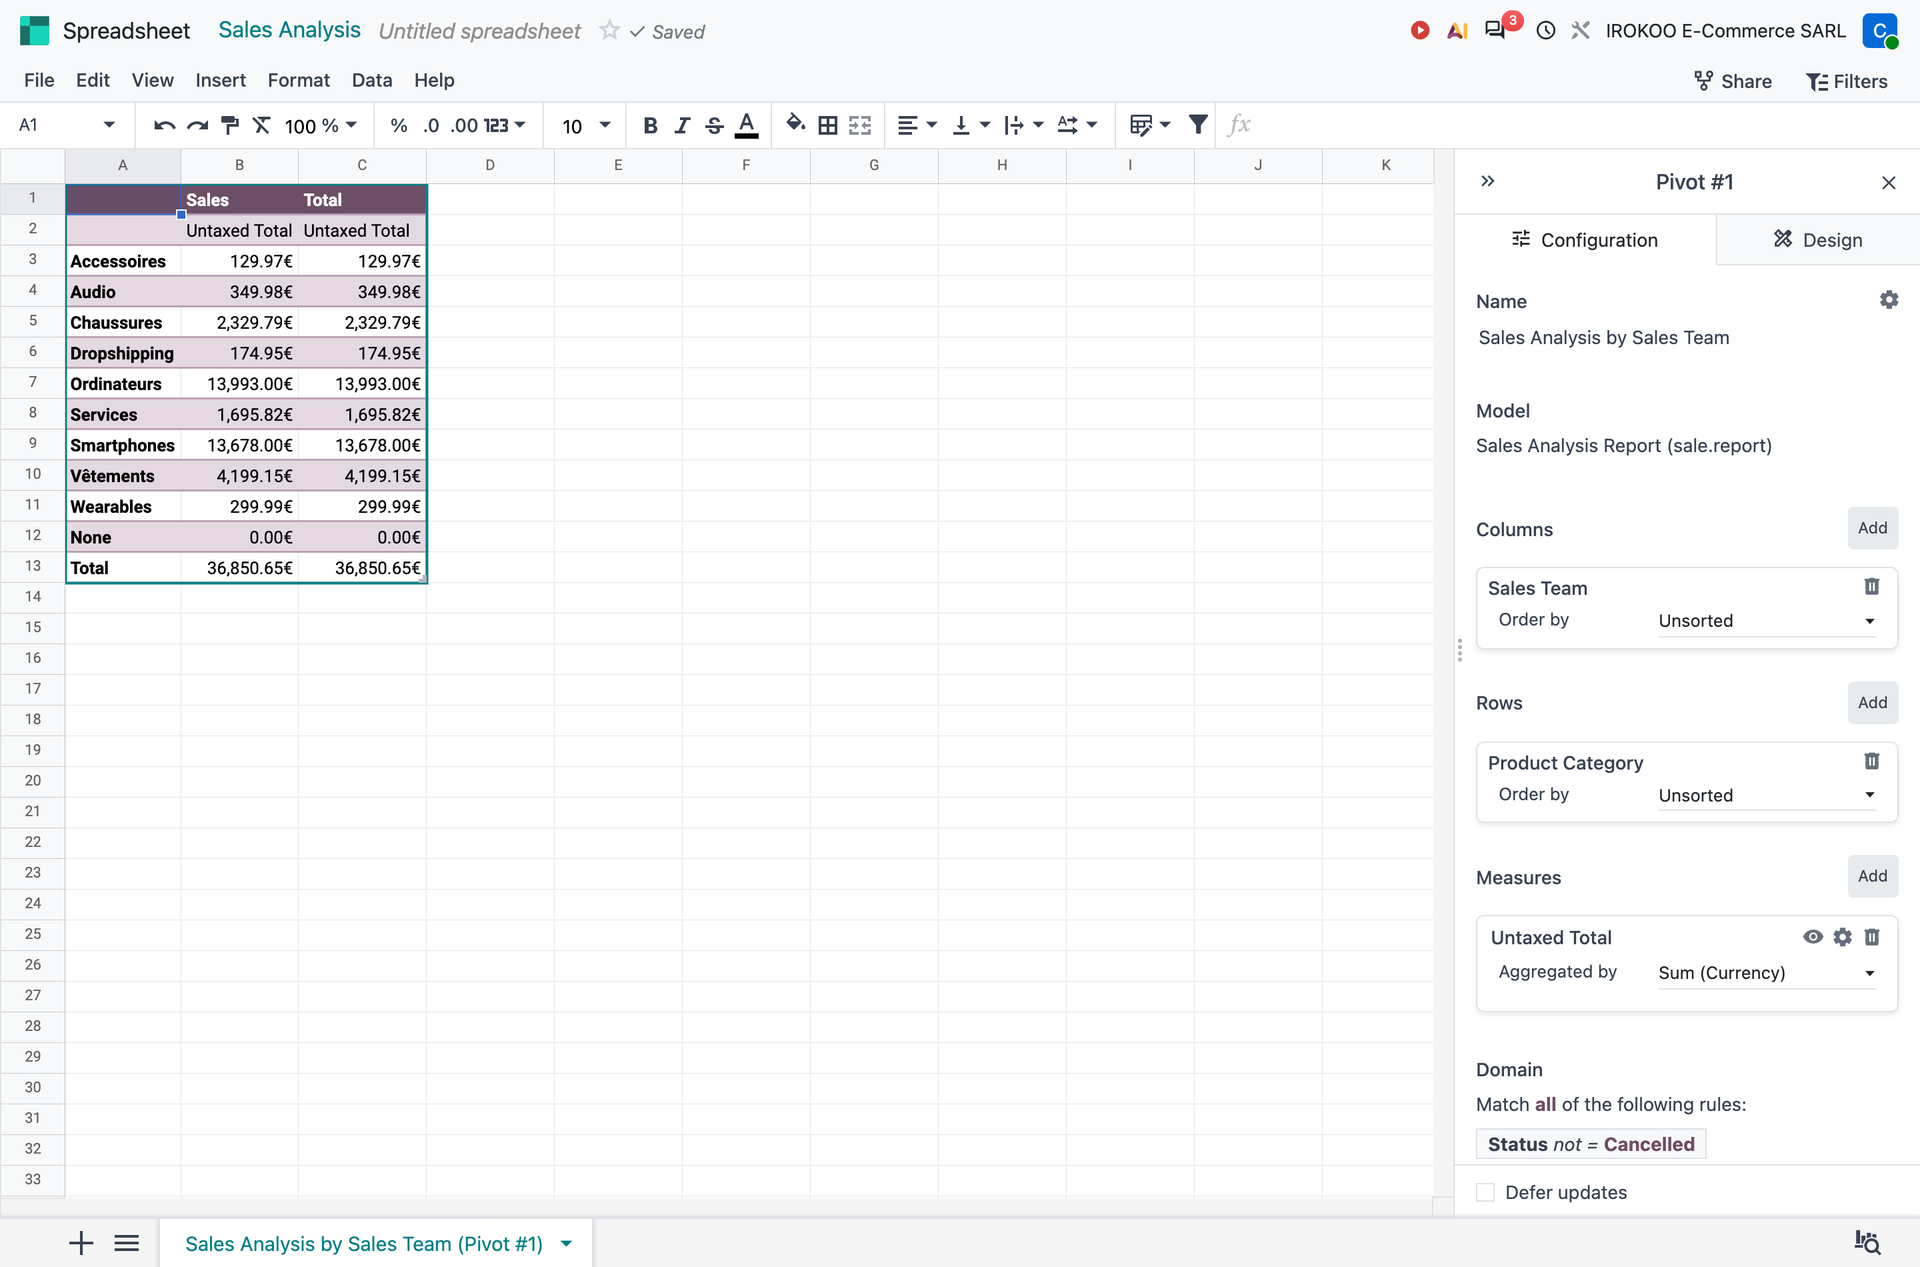Viewport: 1920px width, 1267px height.
Task: Toggle Untaxed Total measure visibility eye
Action: coord(1813,937)
